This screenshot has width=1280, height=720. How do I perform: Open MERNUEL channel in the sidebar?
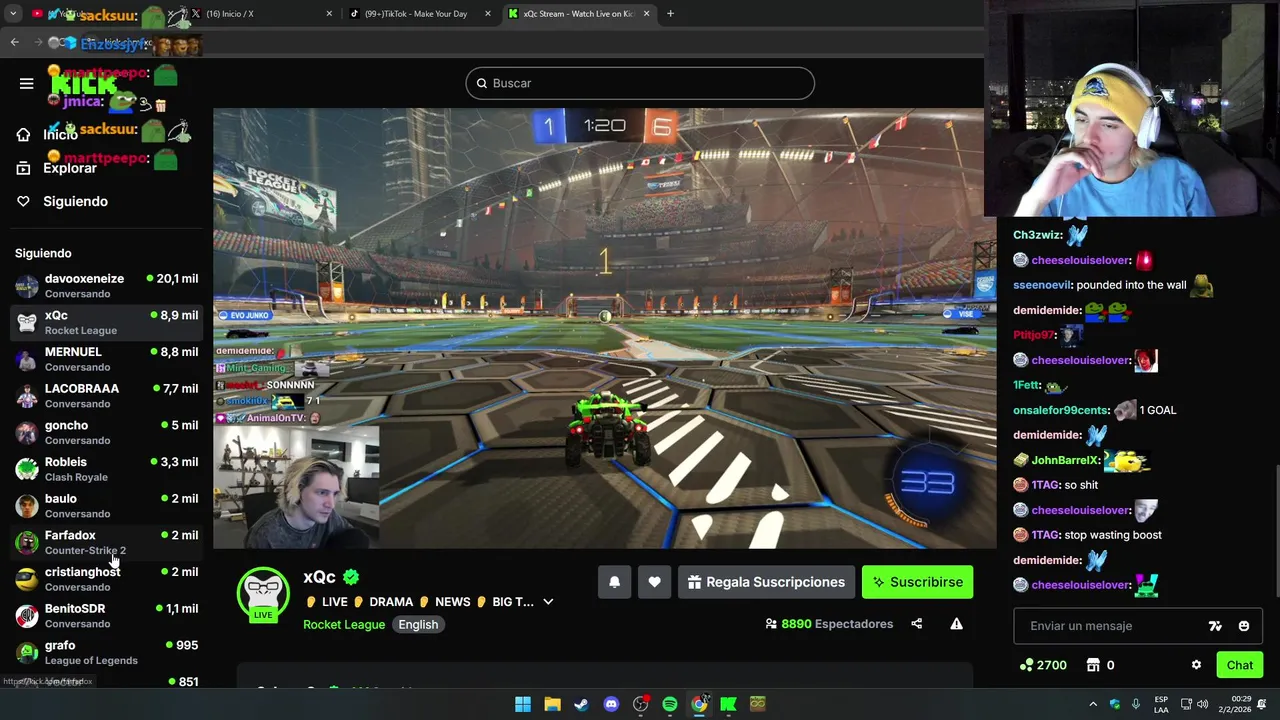coord(106,359)
